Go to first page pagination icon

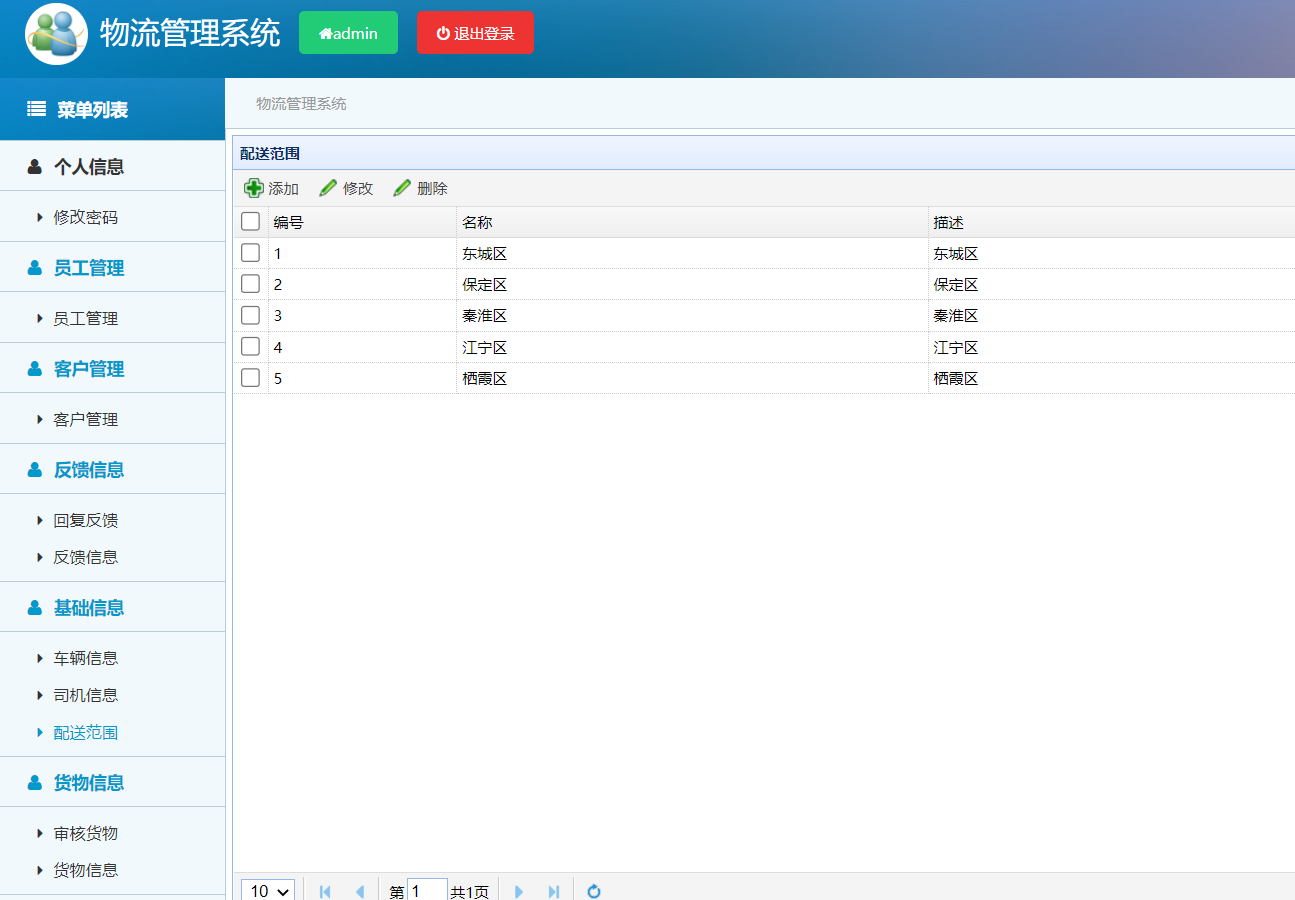(x=325, y=891)
